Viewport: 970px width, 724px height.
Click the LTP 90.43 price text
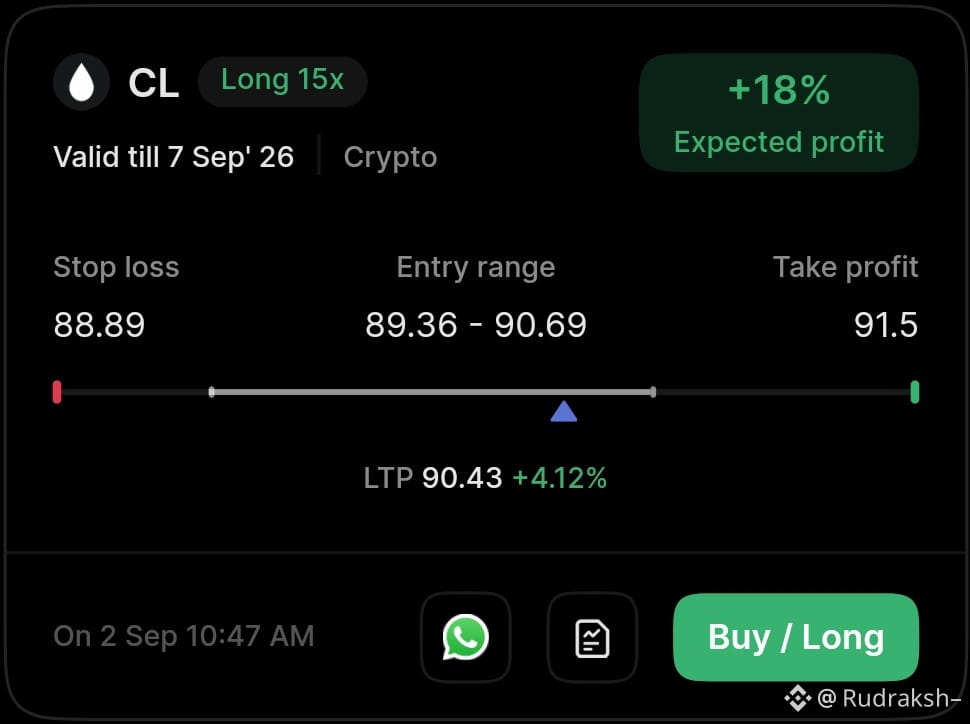pyautogui.click(x=432, y=478)
